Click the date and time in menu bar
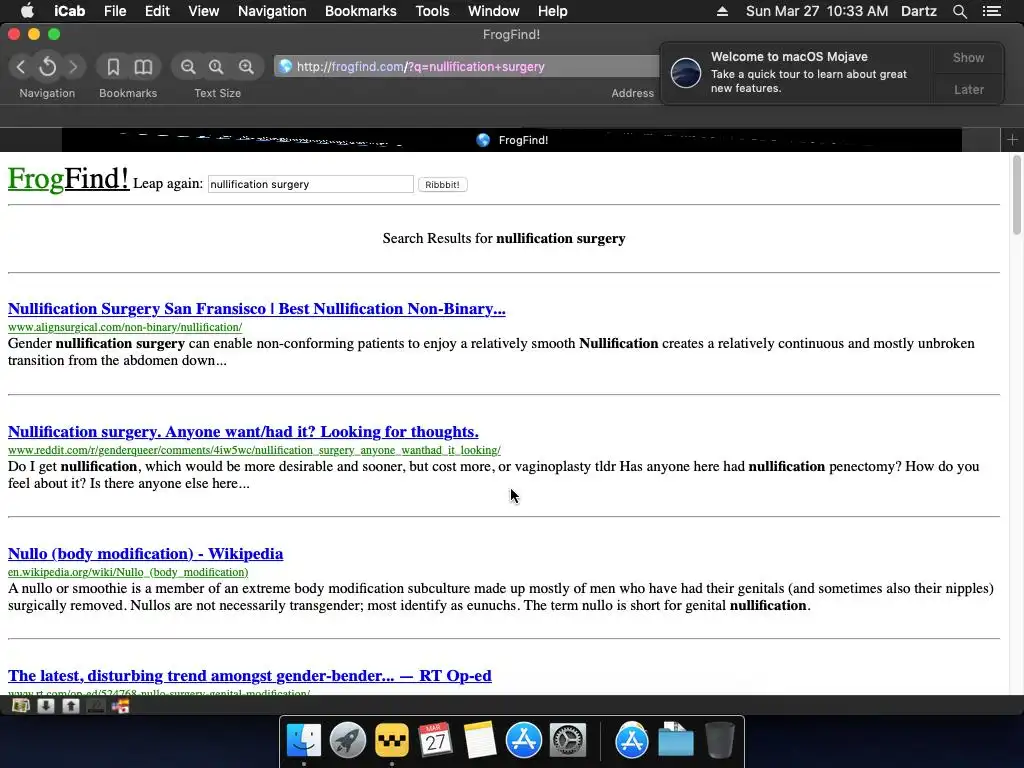The image size is (1024, 768). 817,11
